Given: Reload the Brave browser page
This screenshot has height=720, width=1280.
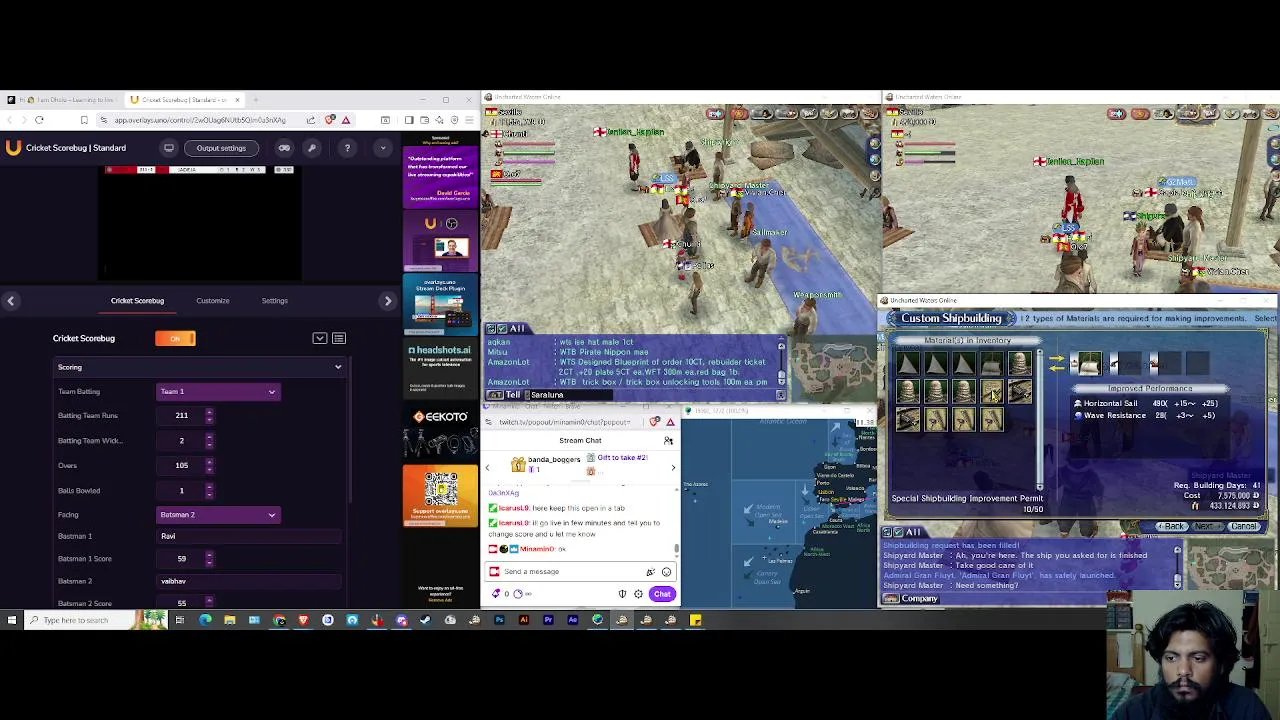Looking at the screenshot, I should [x=39, y=120].
